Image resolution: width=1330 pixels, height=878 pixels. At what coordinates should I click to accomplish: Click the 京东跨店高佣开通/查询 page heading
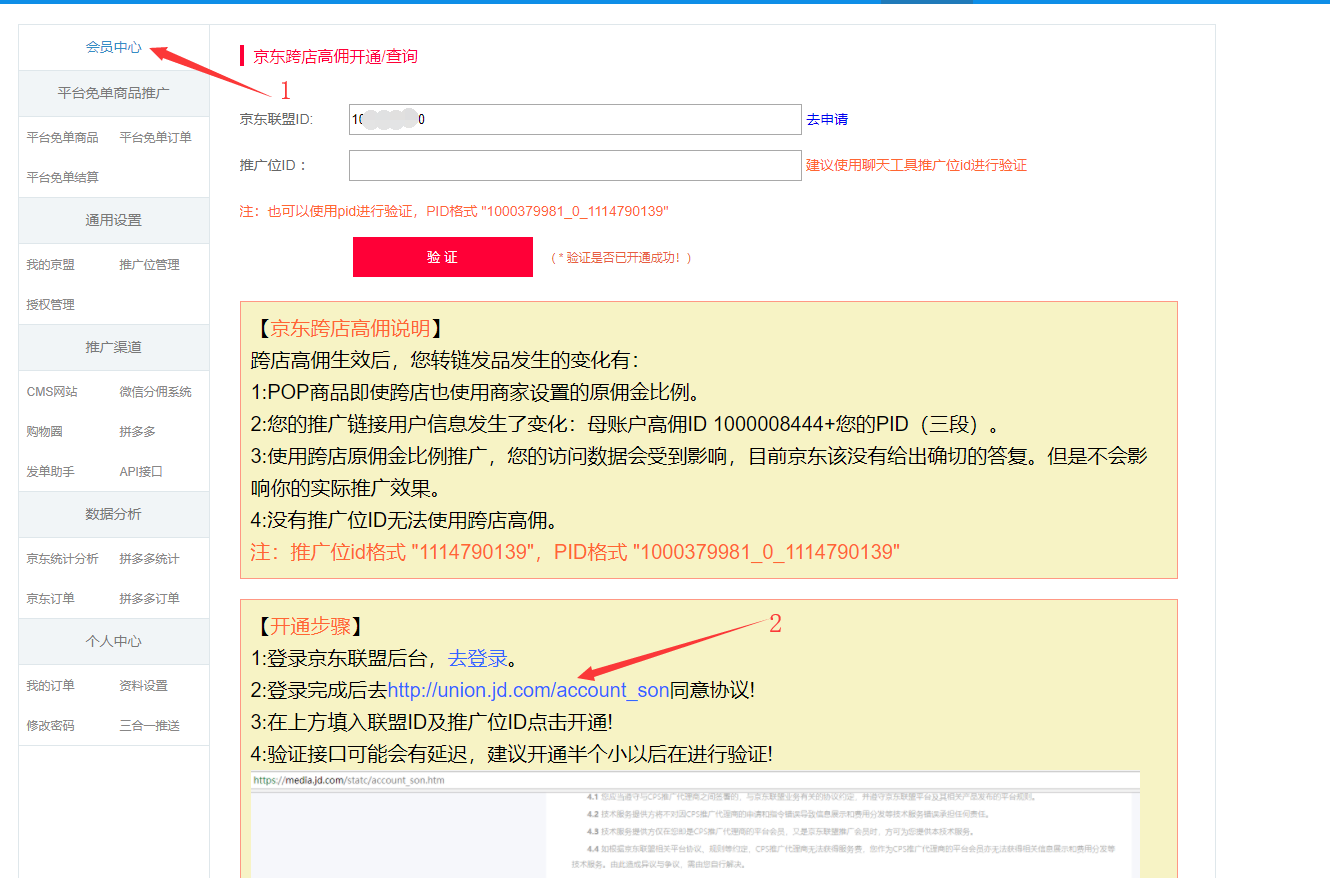pos(335,56)
